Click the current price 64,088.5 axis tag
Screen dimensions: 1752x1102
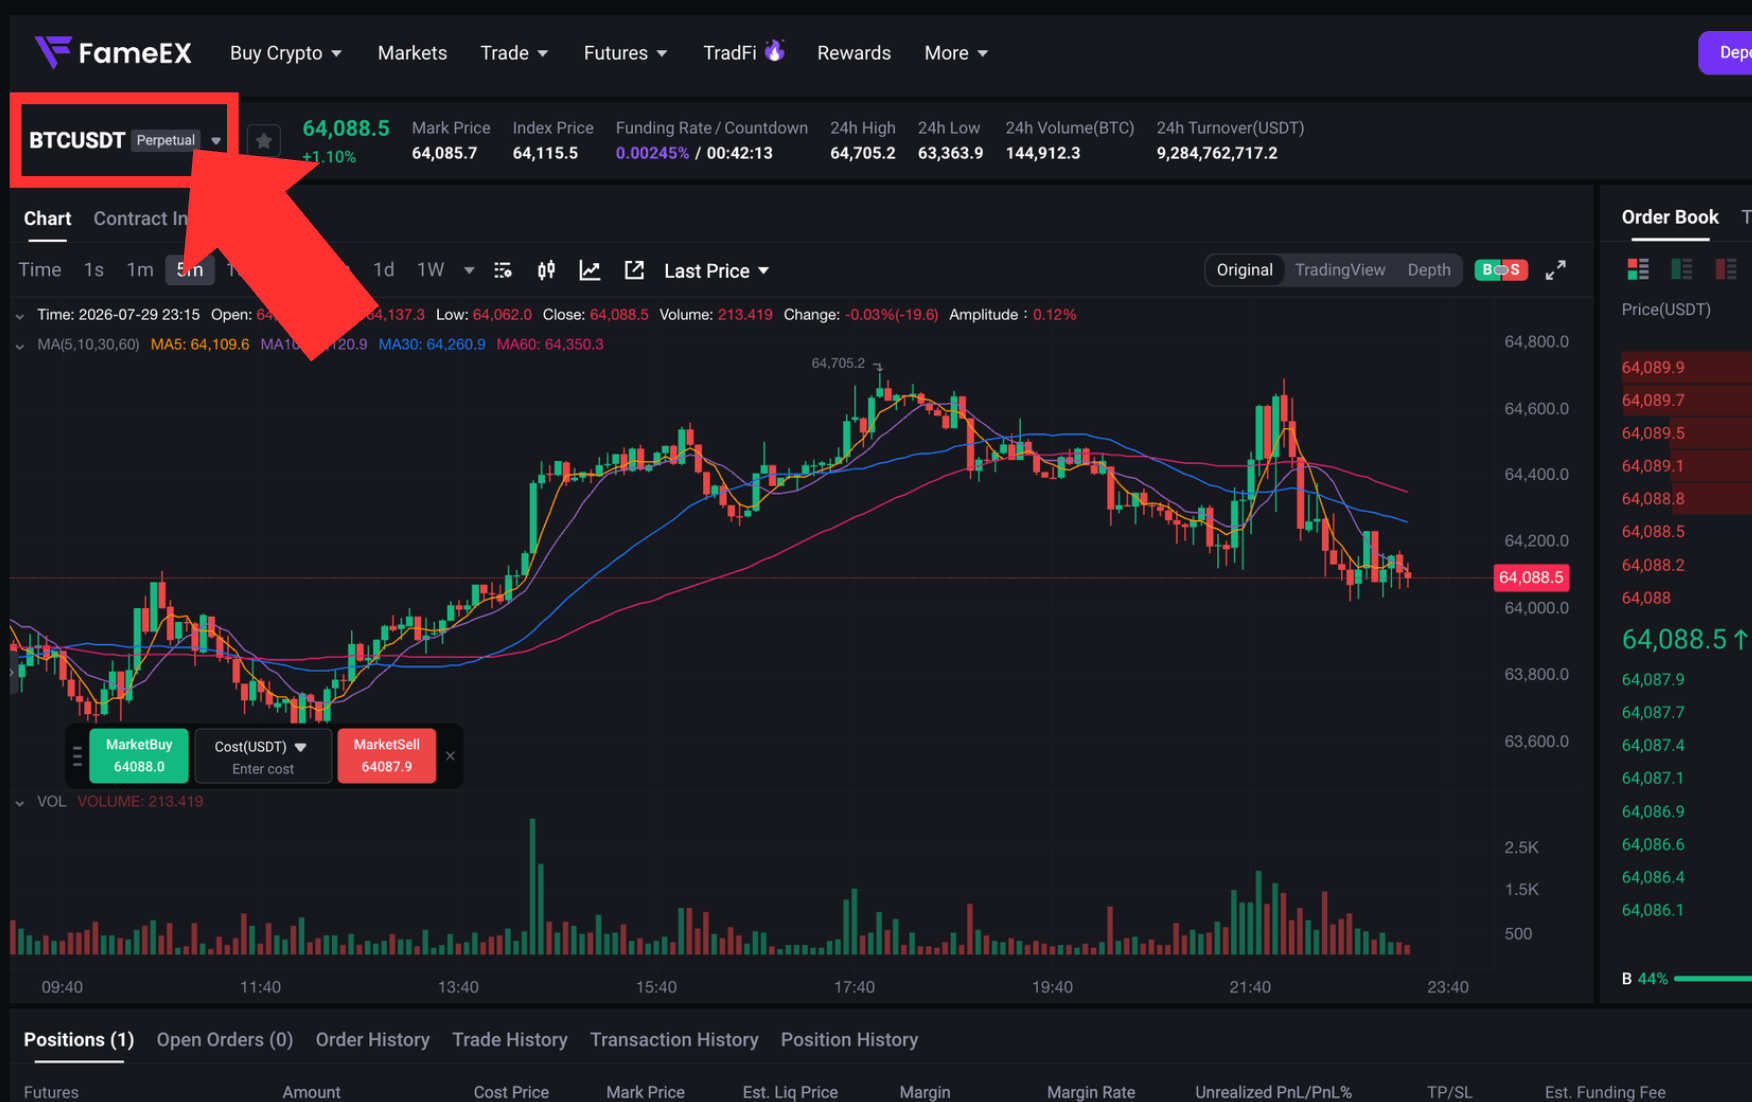point(1531,577)
